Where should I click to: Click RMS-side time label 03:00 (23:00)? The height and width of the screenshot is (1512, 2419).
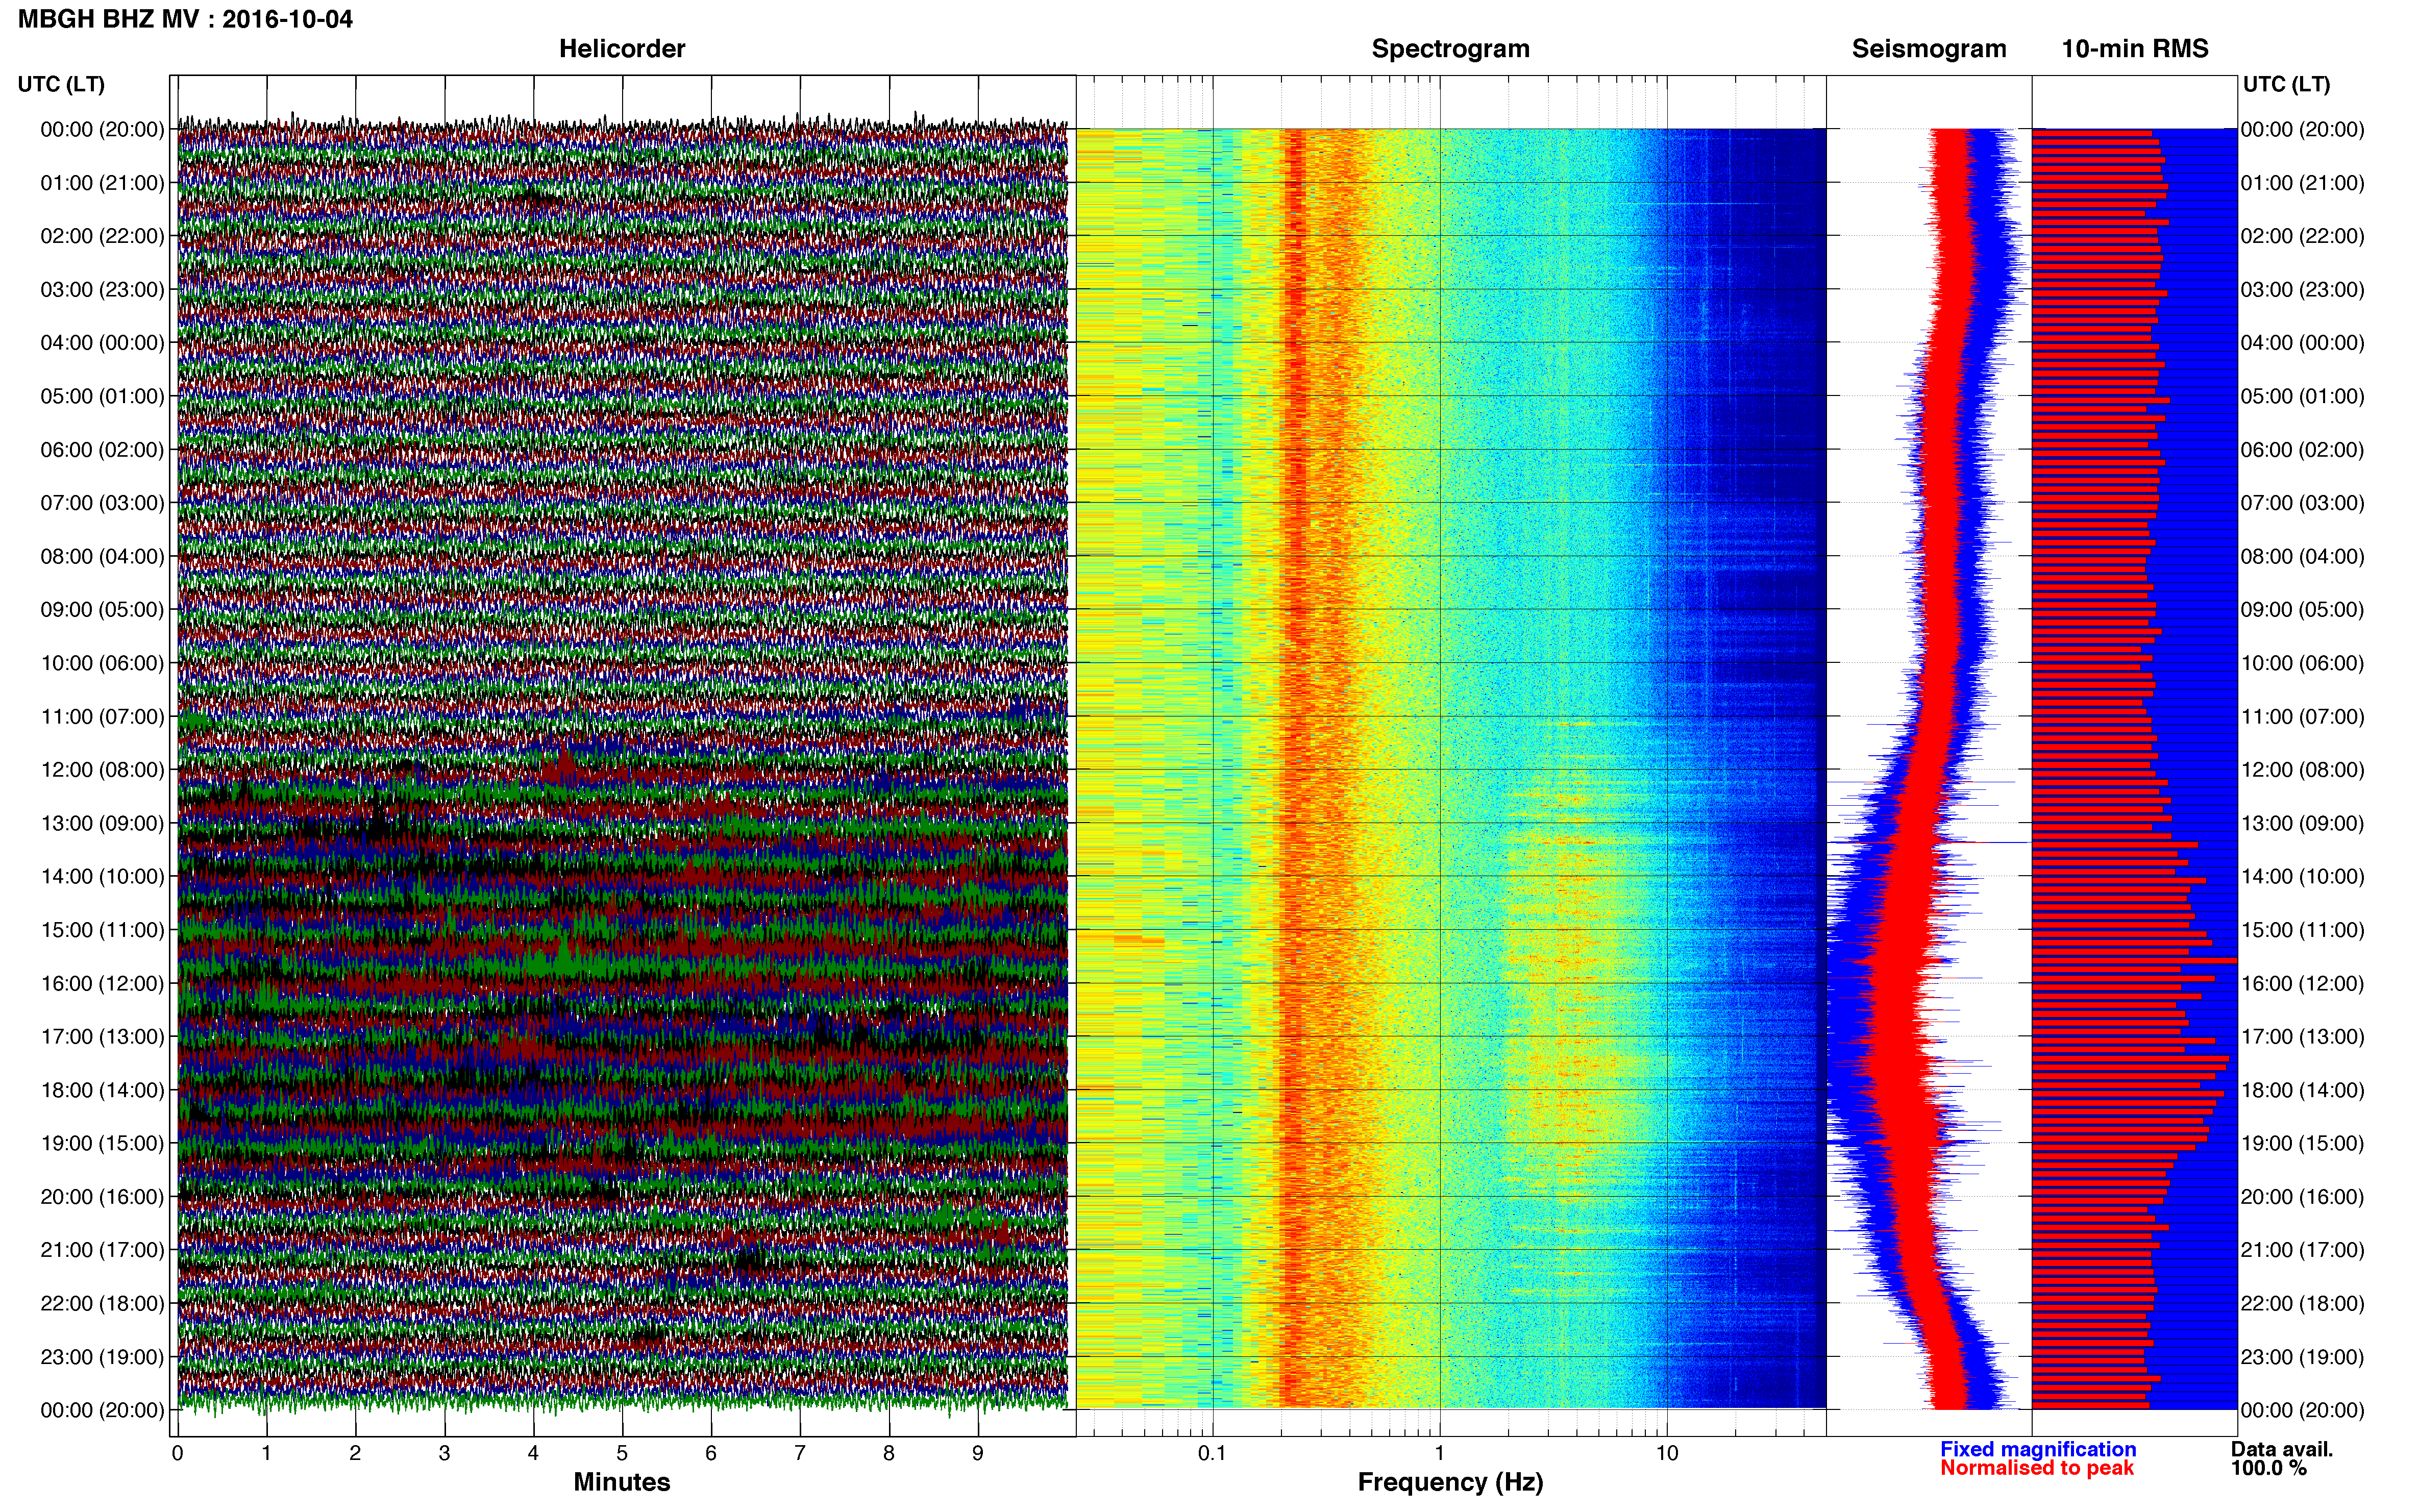click(2303, 290)
